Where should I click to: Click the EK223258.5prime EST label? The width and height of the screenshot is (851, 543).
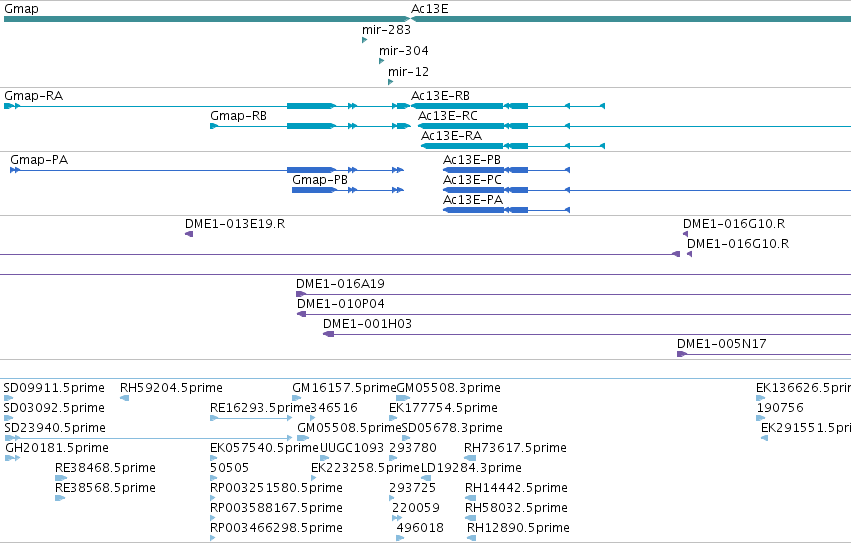tap(366, 468)
